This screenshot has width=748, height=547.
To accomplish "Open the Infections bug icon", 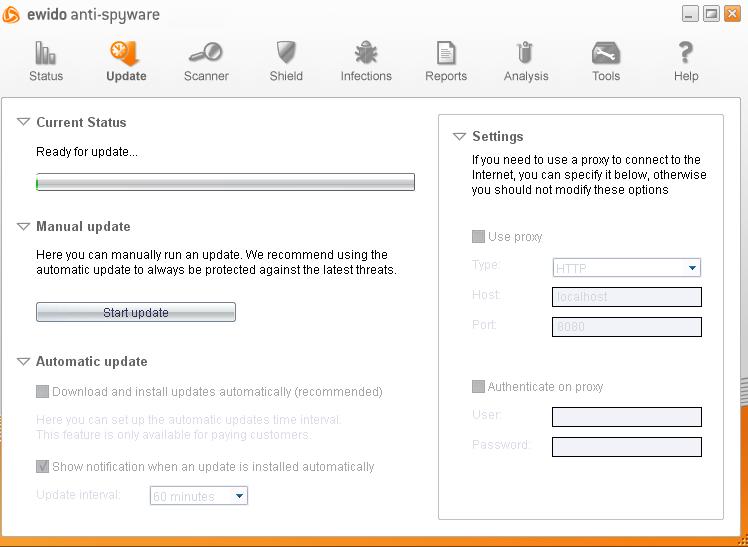I will click(366, 52).
